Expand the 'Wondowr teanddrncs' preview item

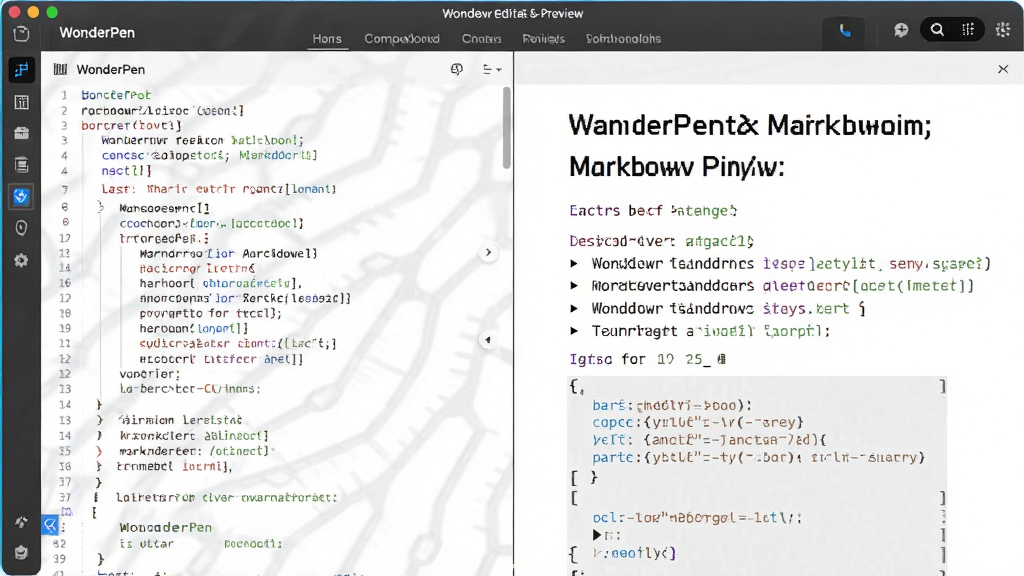click(x=574, y=264)
